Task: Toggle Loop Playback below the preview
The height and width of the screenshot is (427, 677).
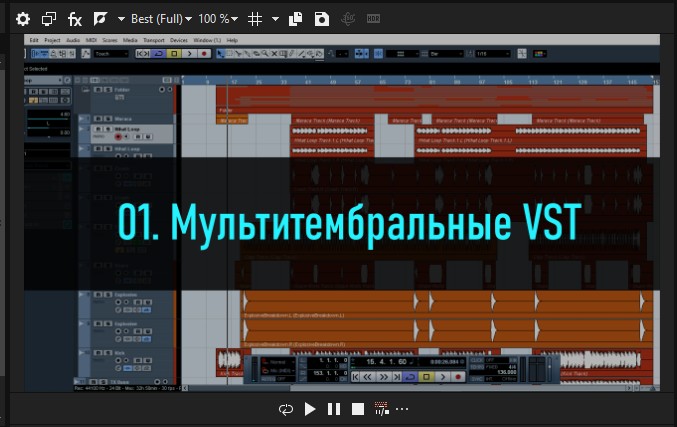Action: click(286, 409)
